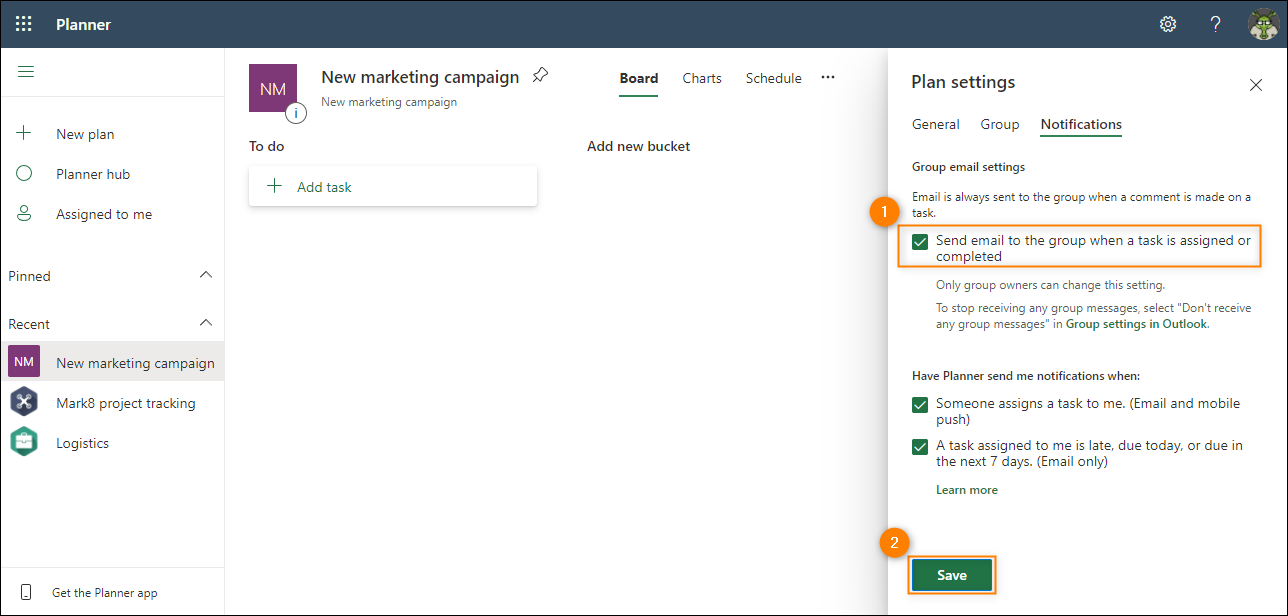The image size is (1288, 616).
Task: Open the app launcher waffle icon
Action: pos(24,24)
